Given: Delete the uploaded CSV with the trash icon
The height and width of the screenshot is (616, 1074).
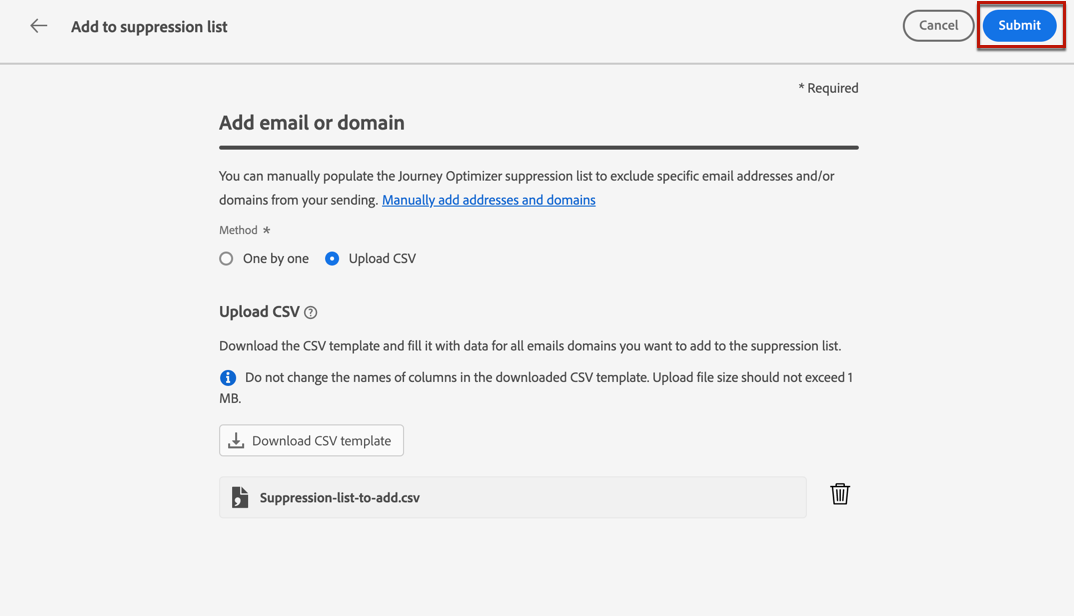Looking at the screenshot, I should click(x=840, y=494).
